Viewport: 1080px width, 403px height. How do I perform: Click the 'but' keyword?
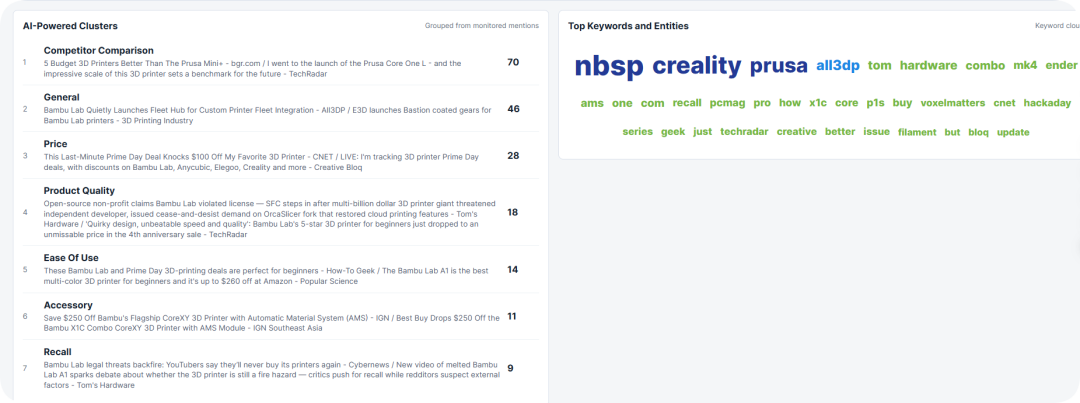point(953,132)
